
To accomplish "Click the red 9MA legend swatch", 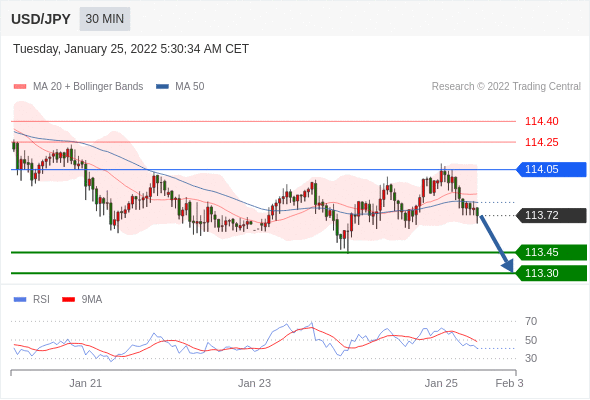I will coord(68,300).
